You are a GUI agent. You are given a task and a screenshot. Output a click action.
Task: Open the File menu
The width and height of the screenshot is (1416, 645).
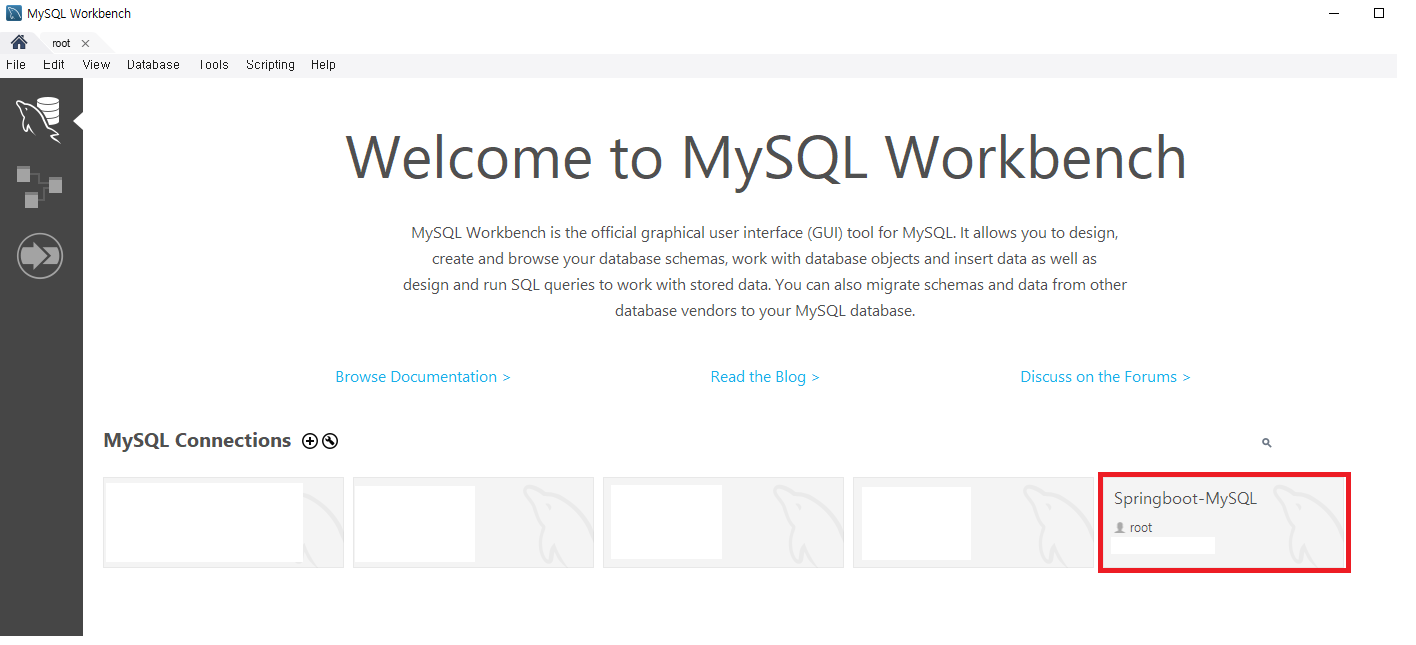[x=16, y=65]
